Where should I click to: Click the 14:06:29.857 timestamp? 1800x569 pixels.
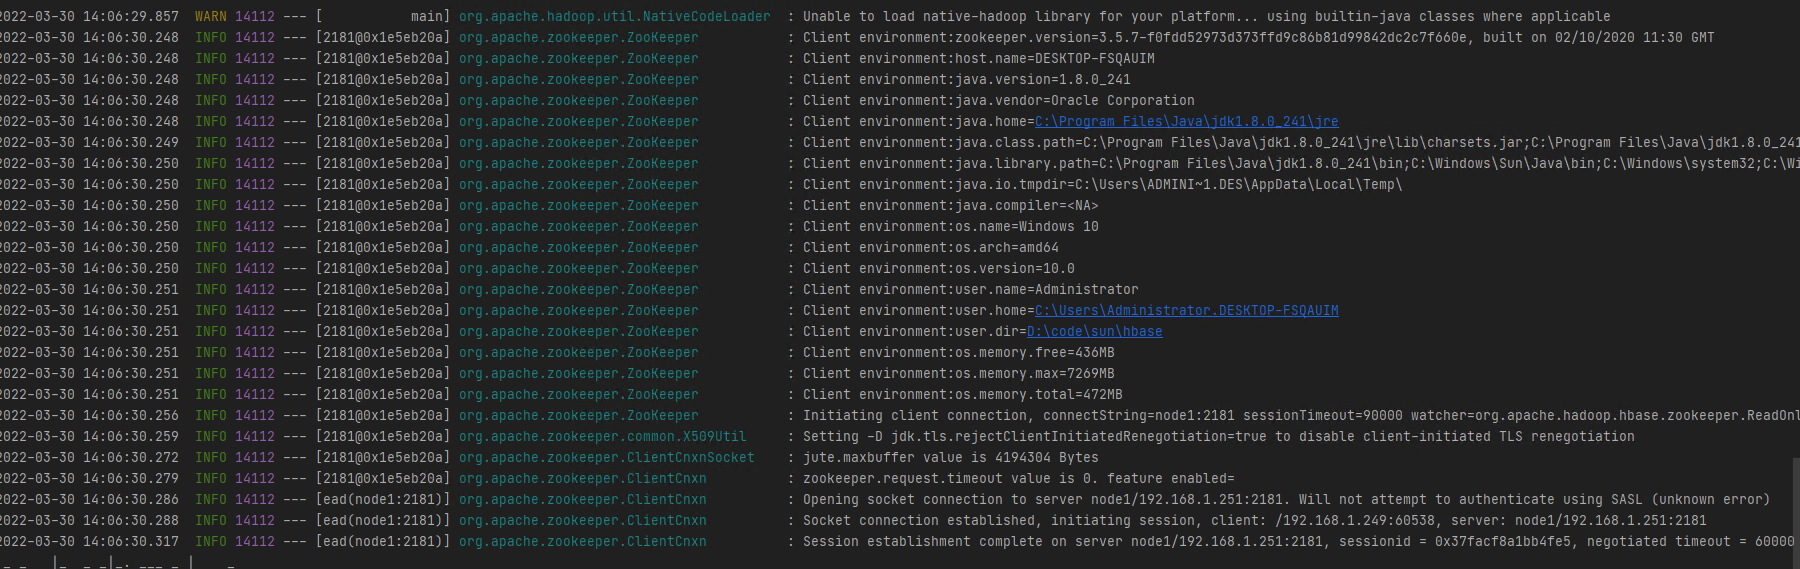pos(130,17)
